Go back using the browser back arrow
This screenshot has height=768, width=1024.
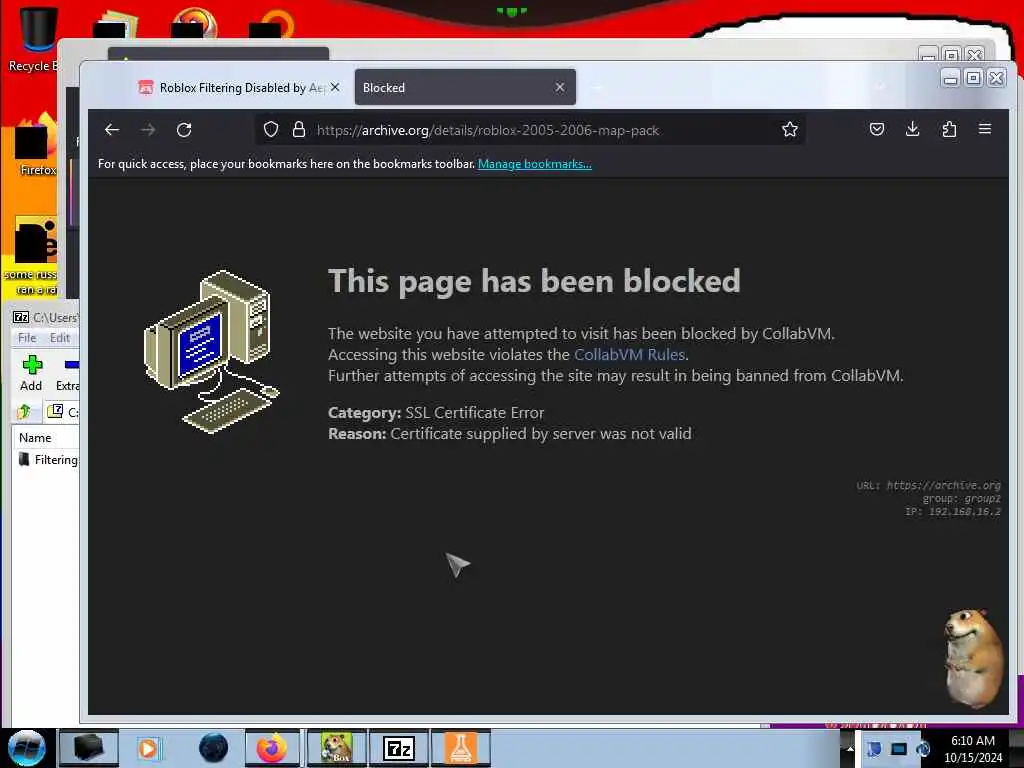[x=112, y=129]
